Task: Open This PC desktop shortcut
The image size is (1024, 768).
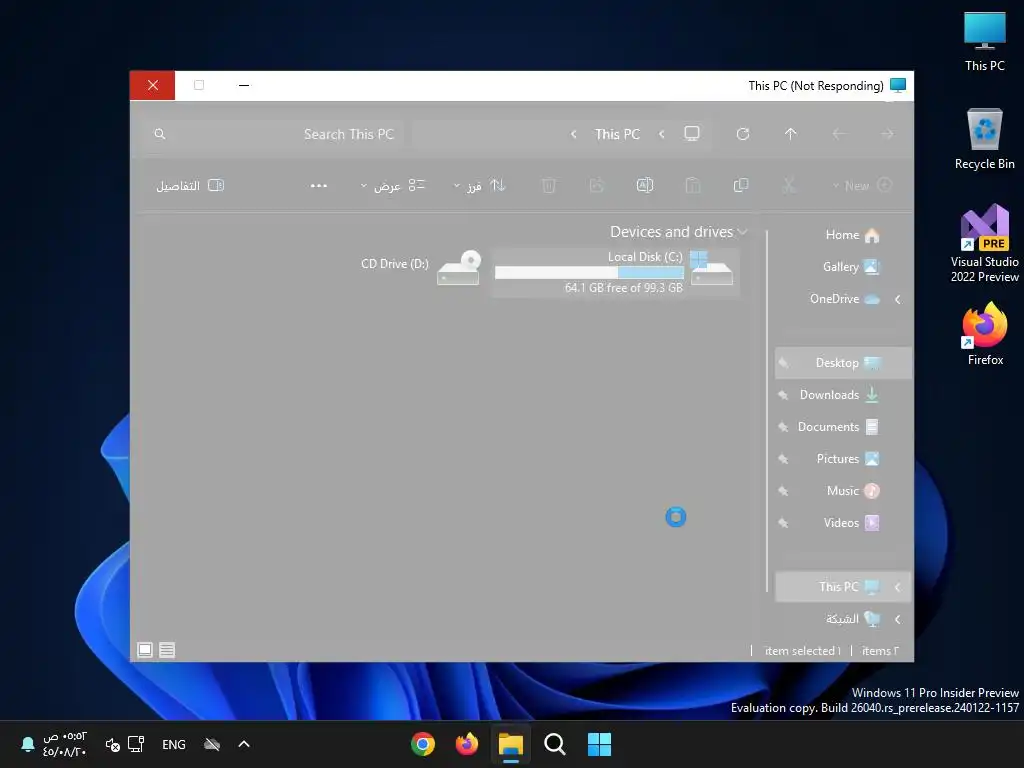Action: pos(985,41)
